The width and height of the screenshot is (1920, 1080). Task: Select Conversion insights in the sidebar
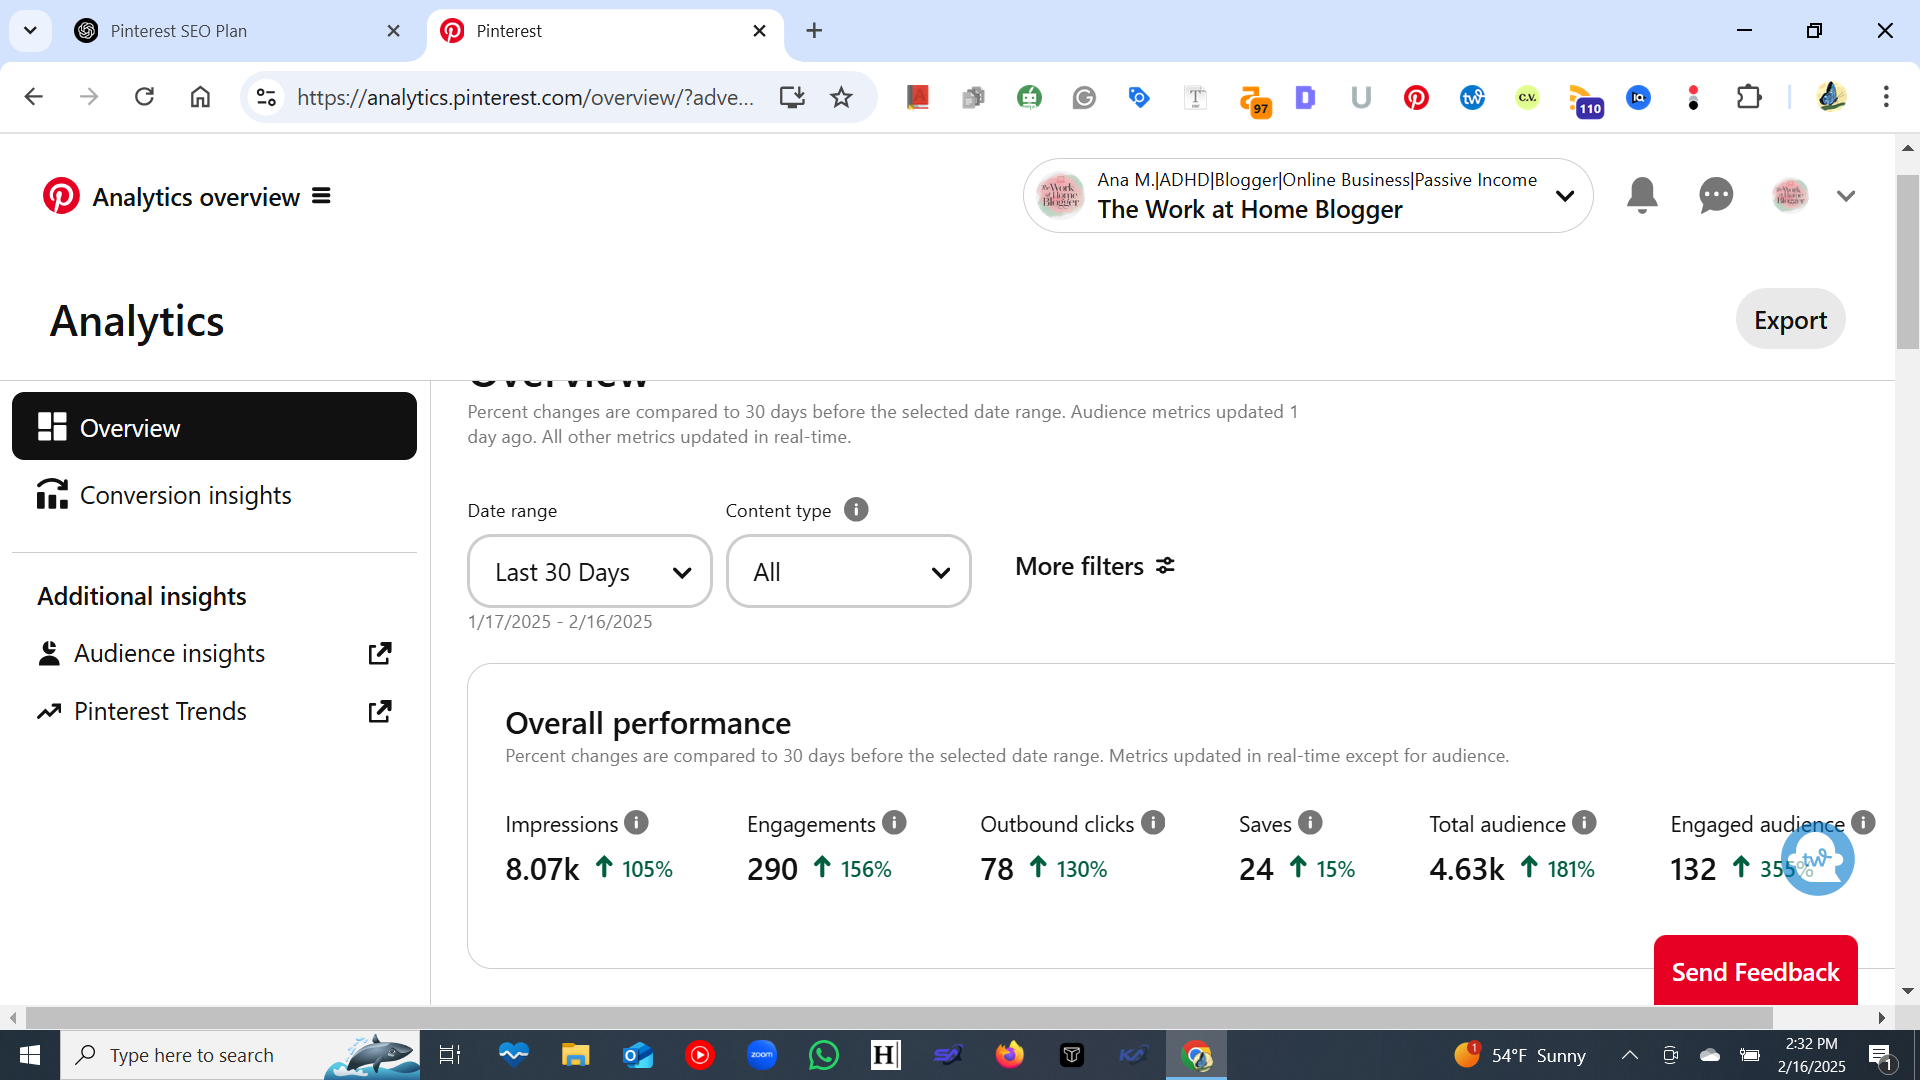click(185, 496)
